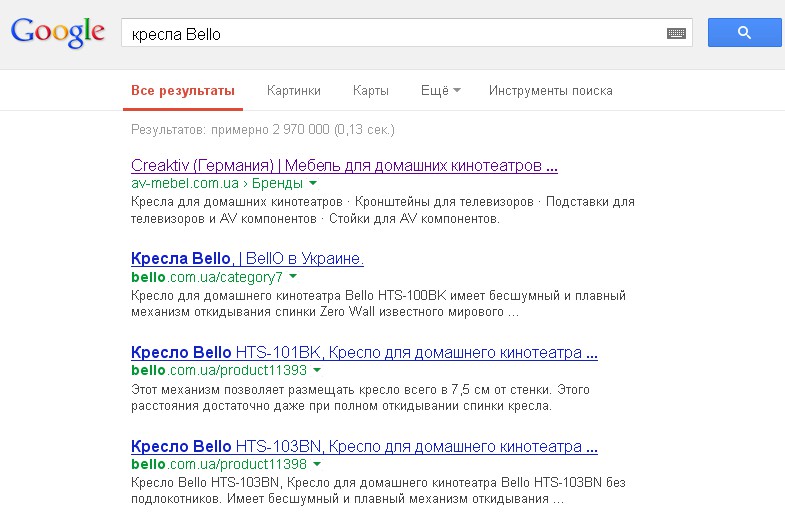Expand arrow next to bello.com.ua/product11393
785x530 pixels.
pos(317,370)
